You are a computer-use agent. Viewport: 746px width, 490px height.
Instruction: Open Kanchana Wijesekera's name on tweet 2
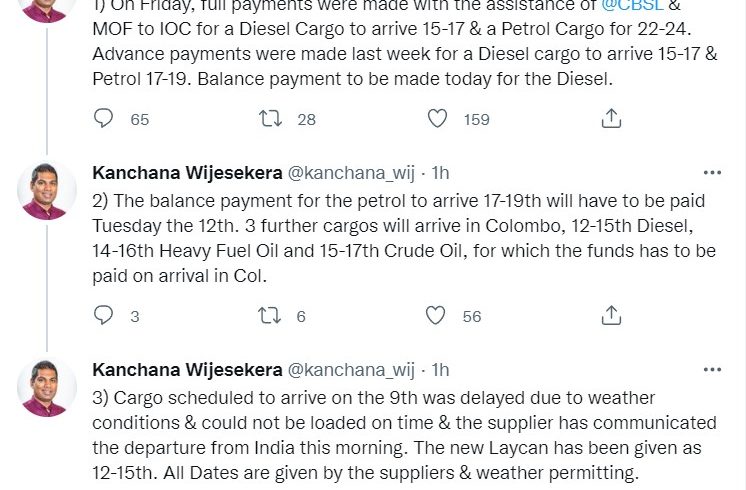pyautogui.click(x=186, y=173)
